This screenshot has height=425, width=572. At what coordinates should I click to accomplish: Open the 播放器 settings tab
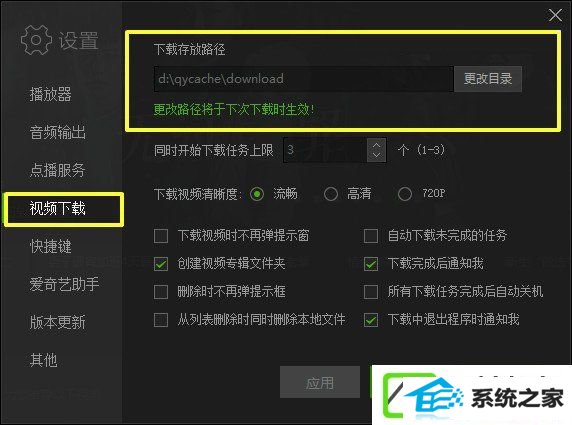(50, 94)
